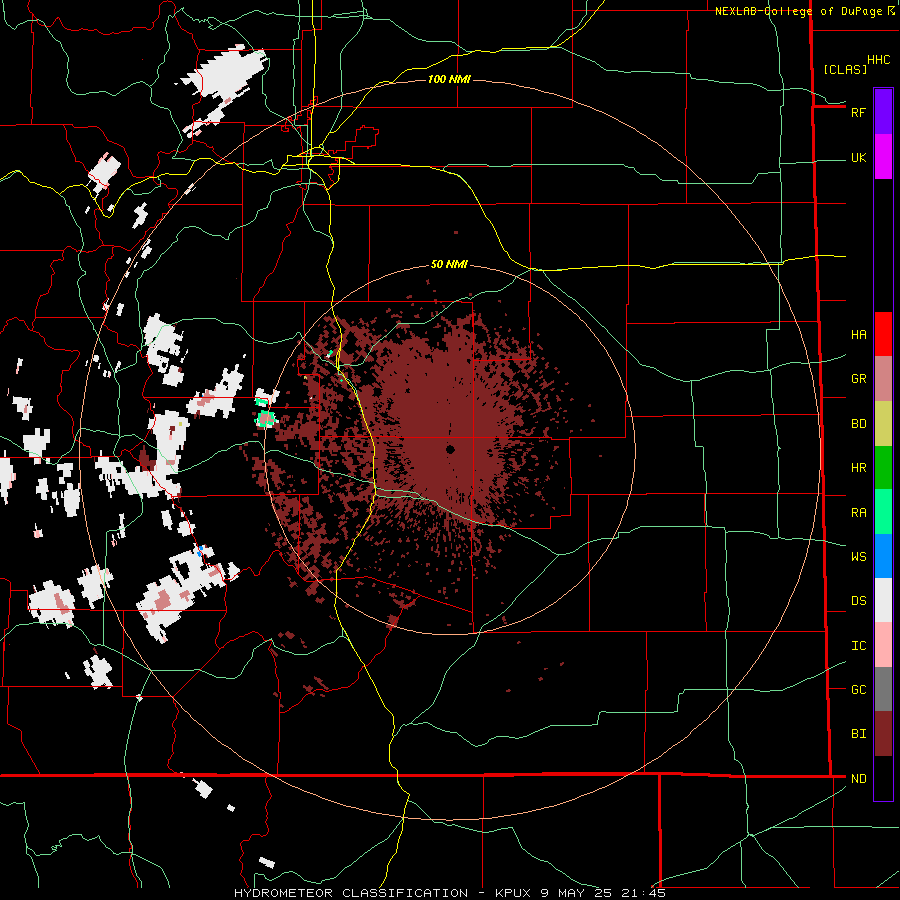This screenshot has height=900, width=900.
Task: Click the 'GR' legend label
Action: coord(858,379)
